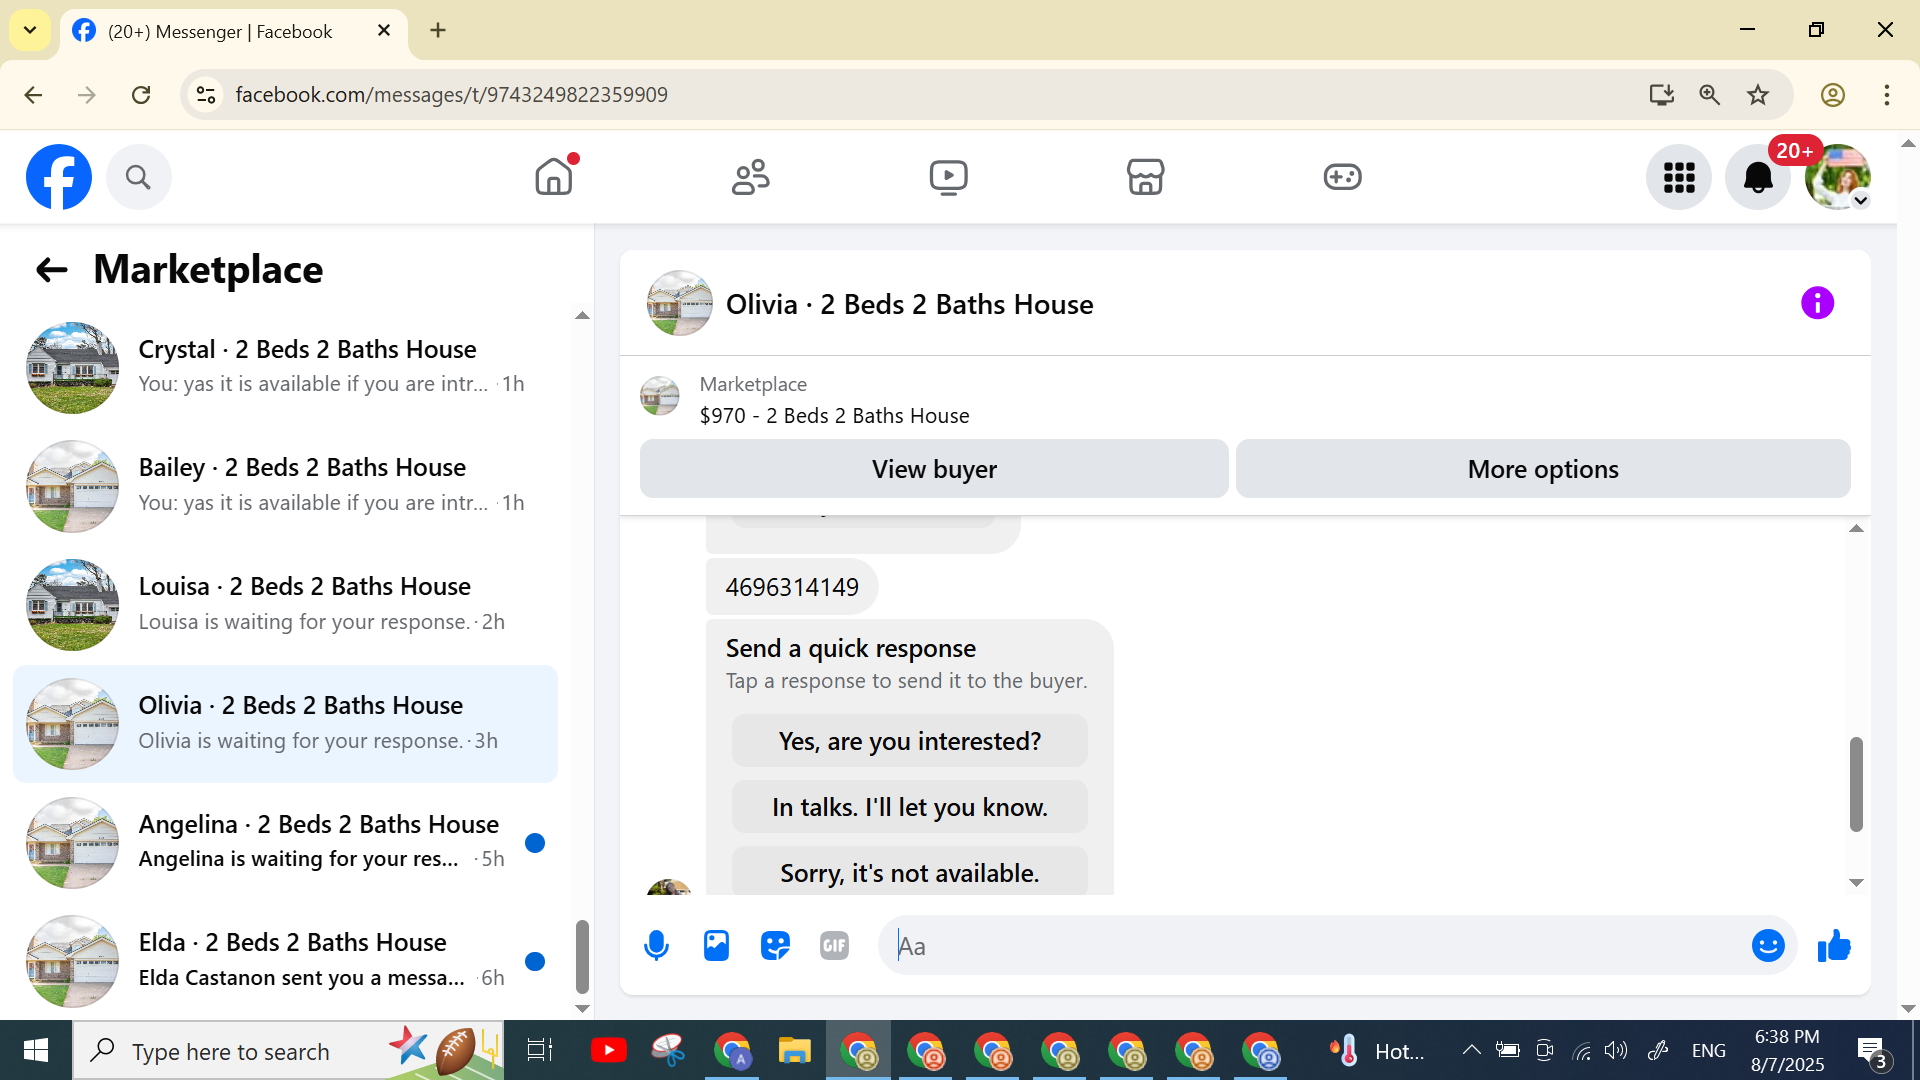The image size is (1920, 1080).
Task: Show hidden system tray icons
Action: tap(1471, 1050)
